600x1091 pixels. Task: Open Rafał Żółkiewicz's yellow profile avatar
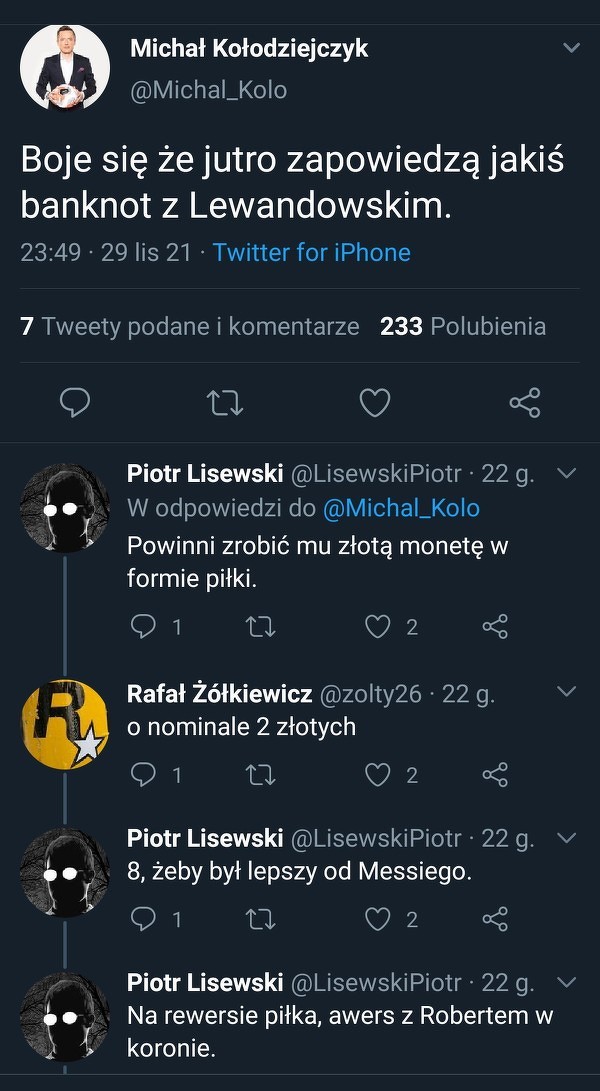point(65,724)
